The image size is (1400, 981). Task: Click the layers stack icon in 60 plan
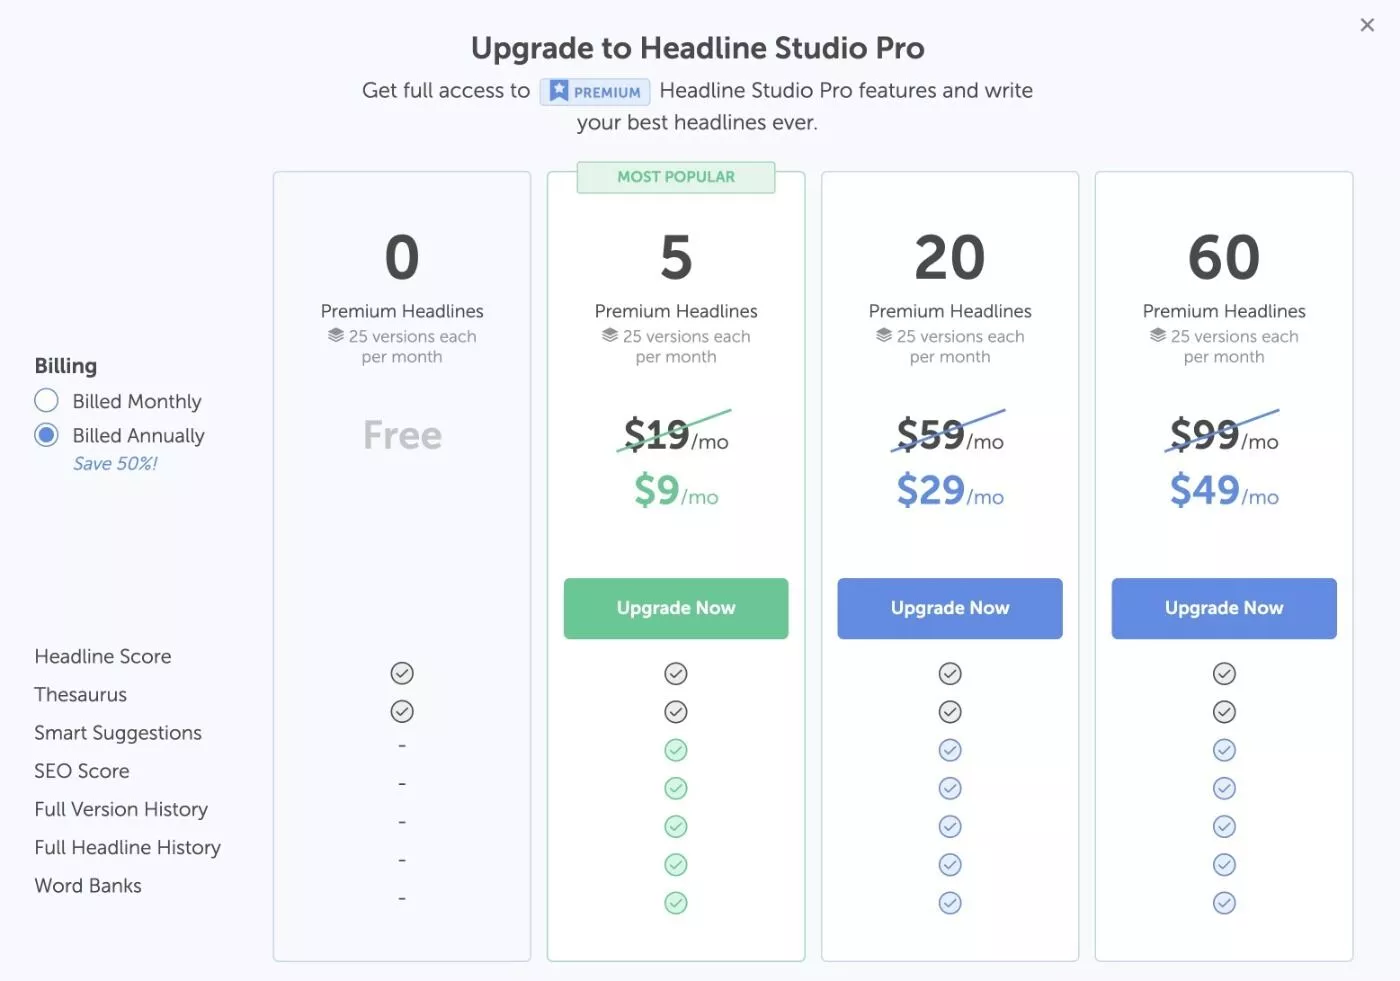tap(1158, 336)
